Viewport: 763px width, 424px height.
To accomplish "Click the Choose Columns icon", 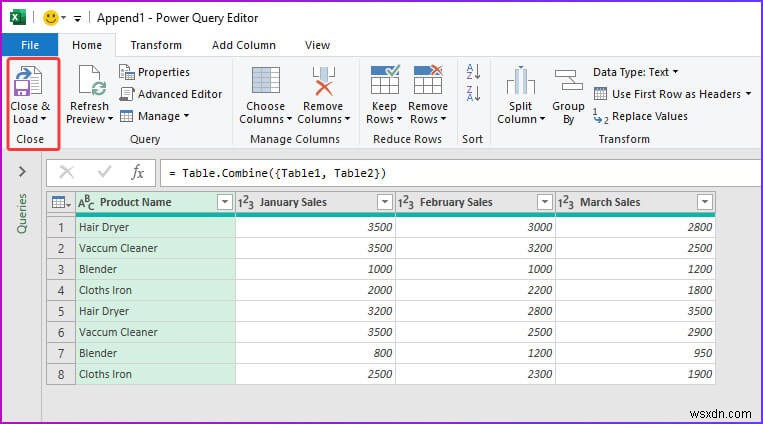I will click(x=265, y=80).
